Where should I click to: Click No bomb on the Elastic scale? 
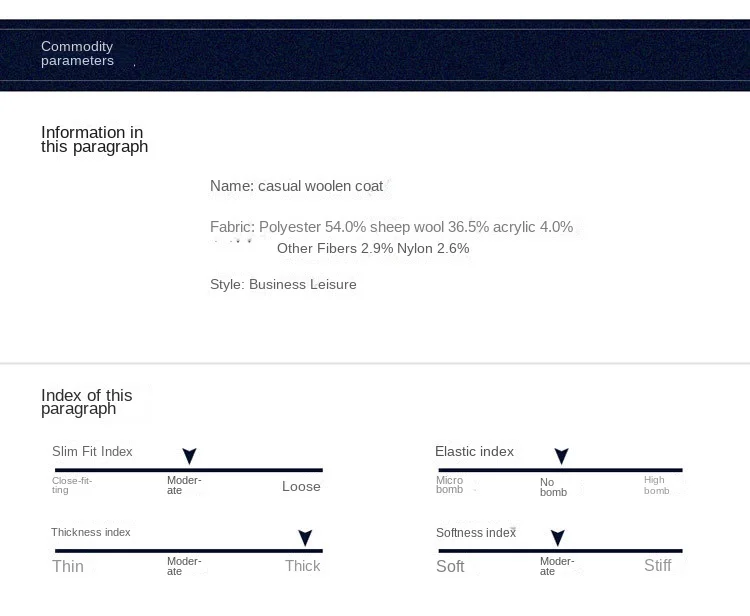coord(553,487)
